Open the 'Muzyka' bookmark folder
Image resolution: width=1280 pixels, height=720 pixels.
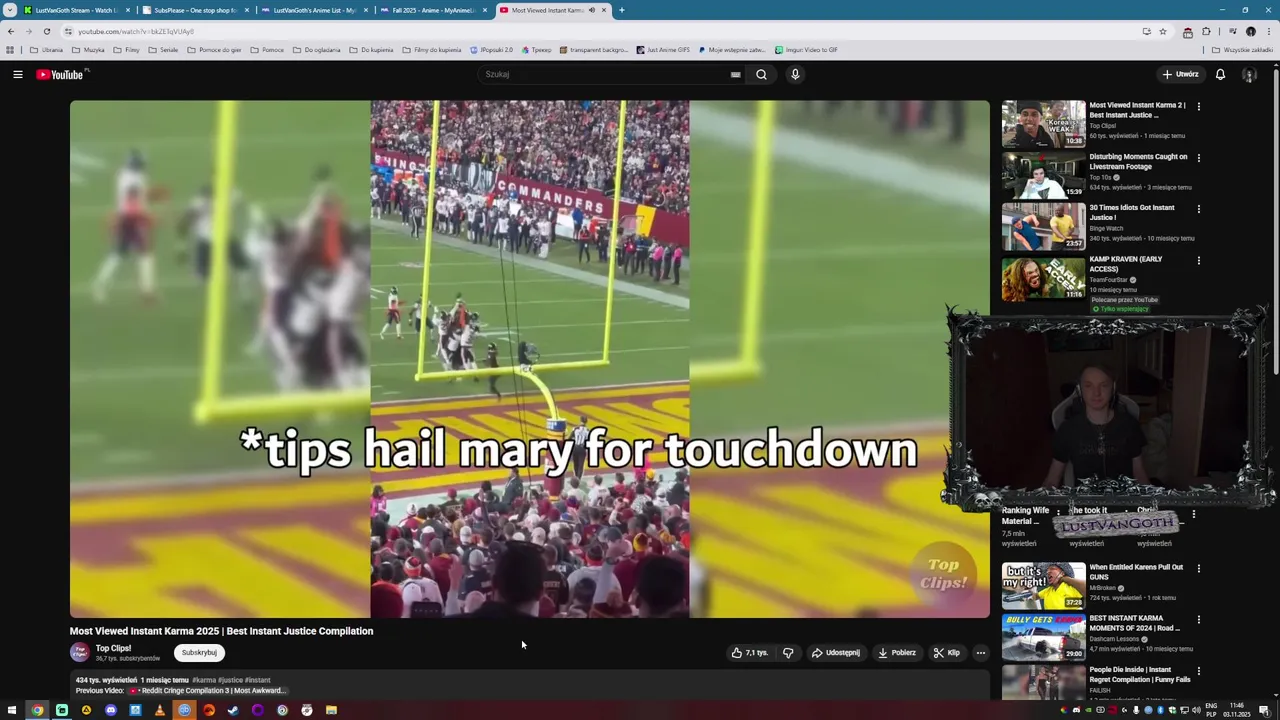click(88, 49)
